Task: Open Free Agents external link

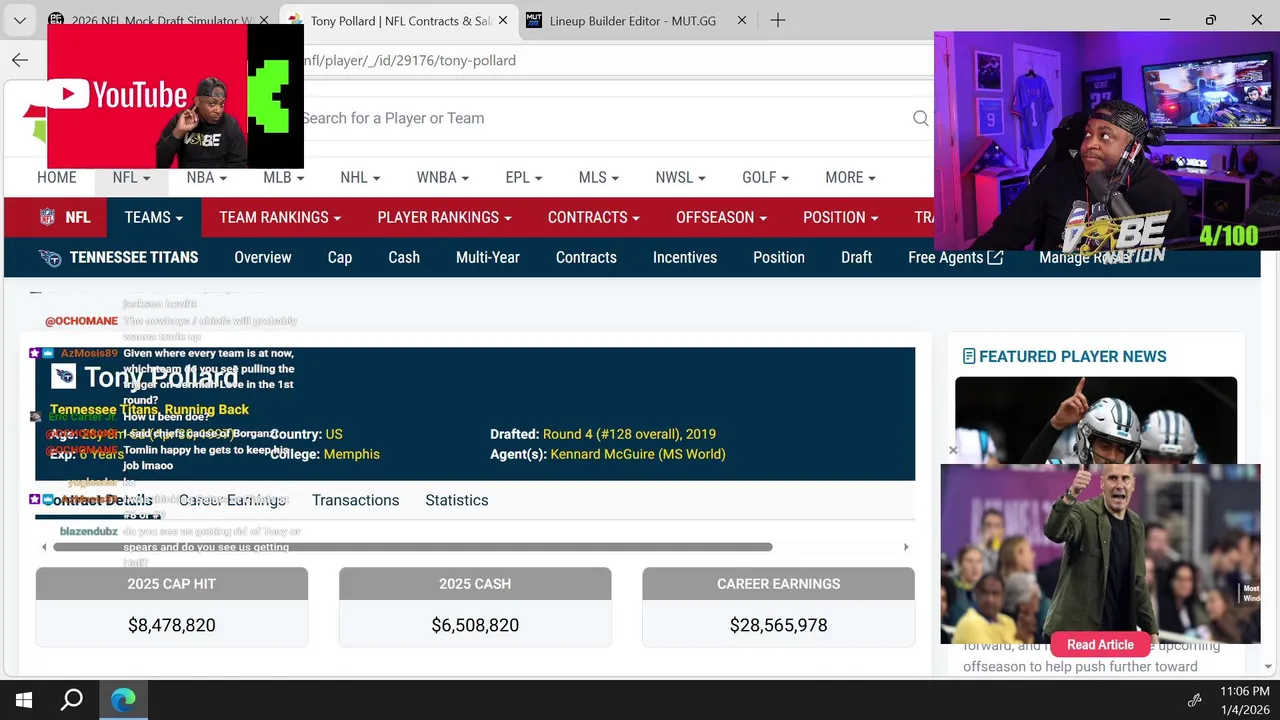Action: coord(955,257)
